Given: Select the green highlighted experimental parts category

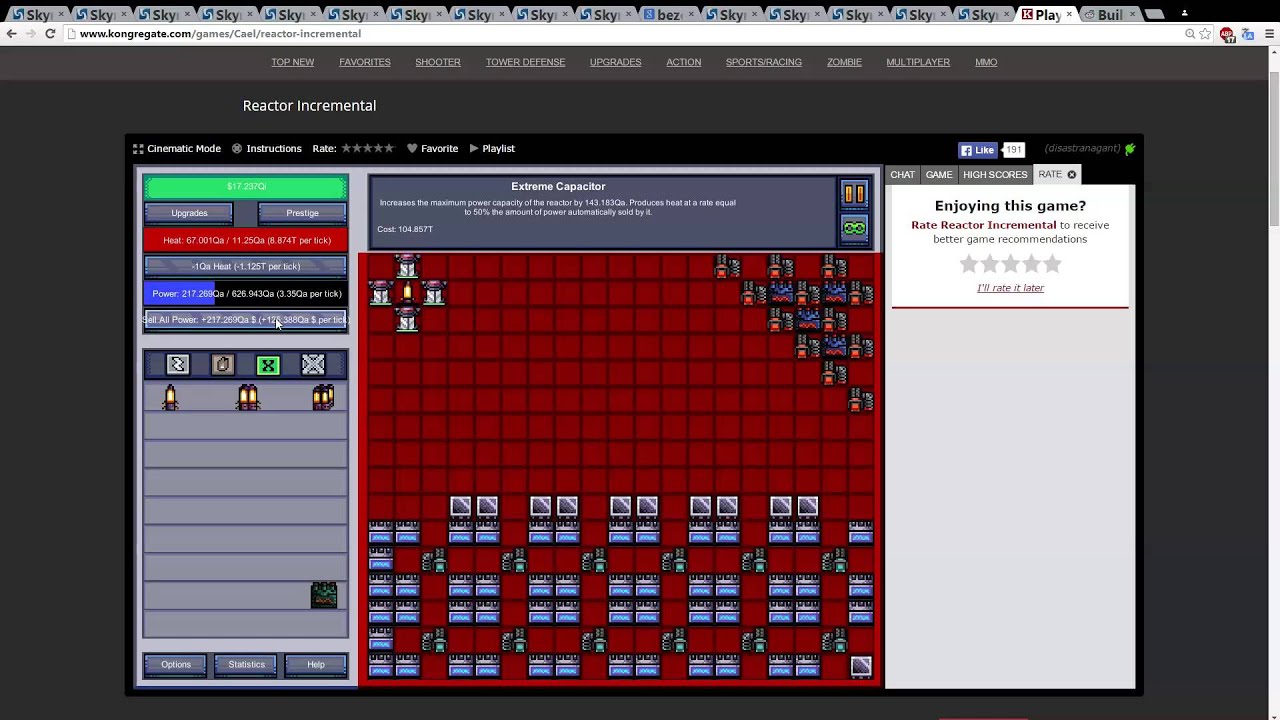Looking at the screenshot, I should tap(268, 365).
